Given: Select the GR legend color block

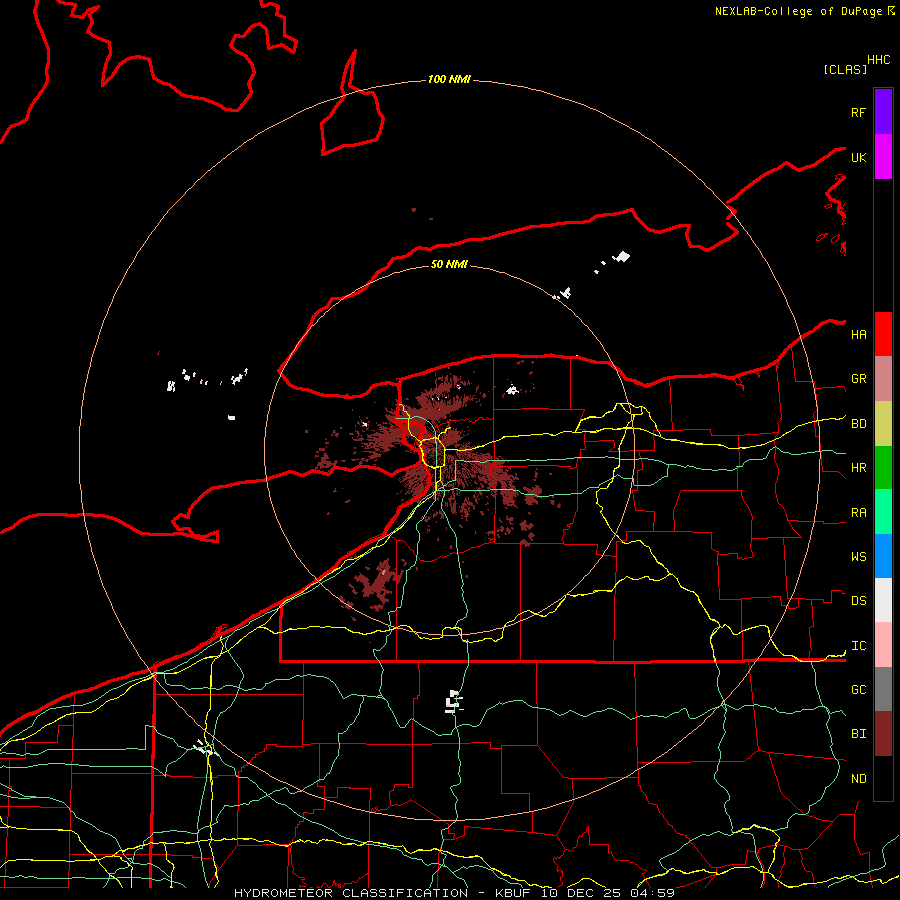Looking at the screenshot, I should tap(883, 379).
